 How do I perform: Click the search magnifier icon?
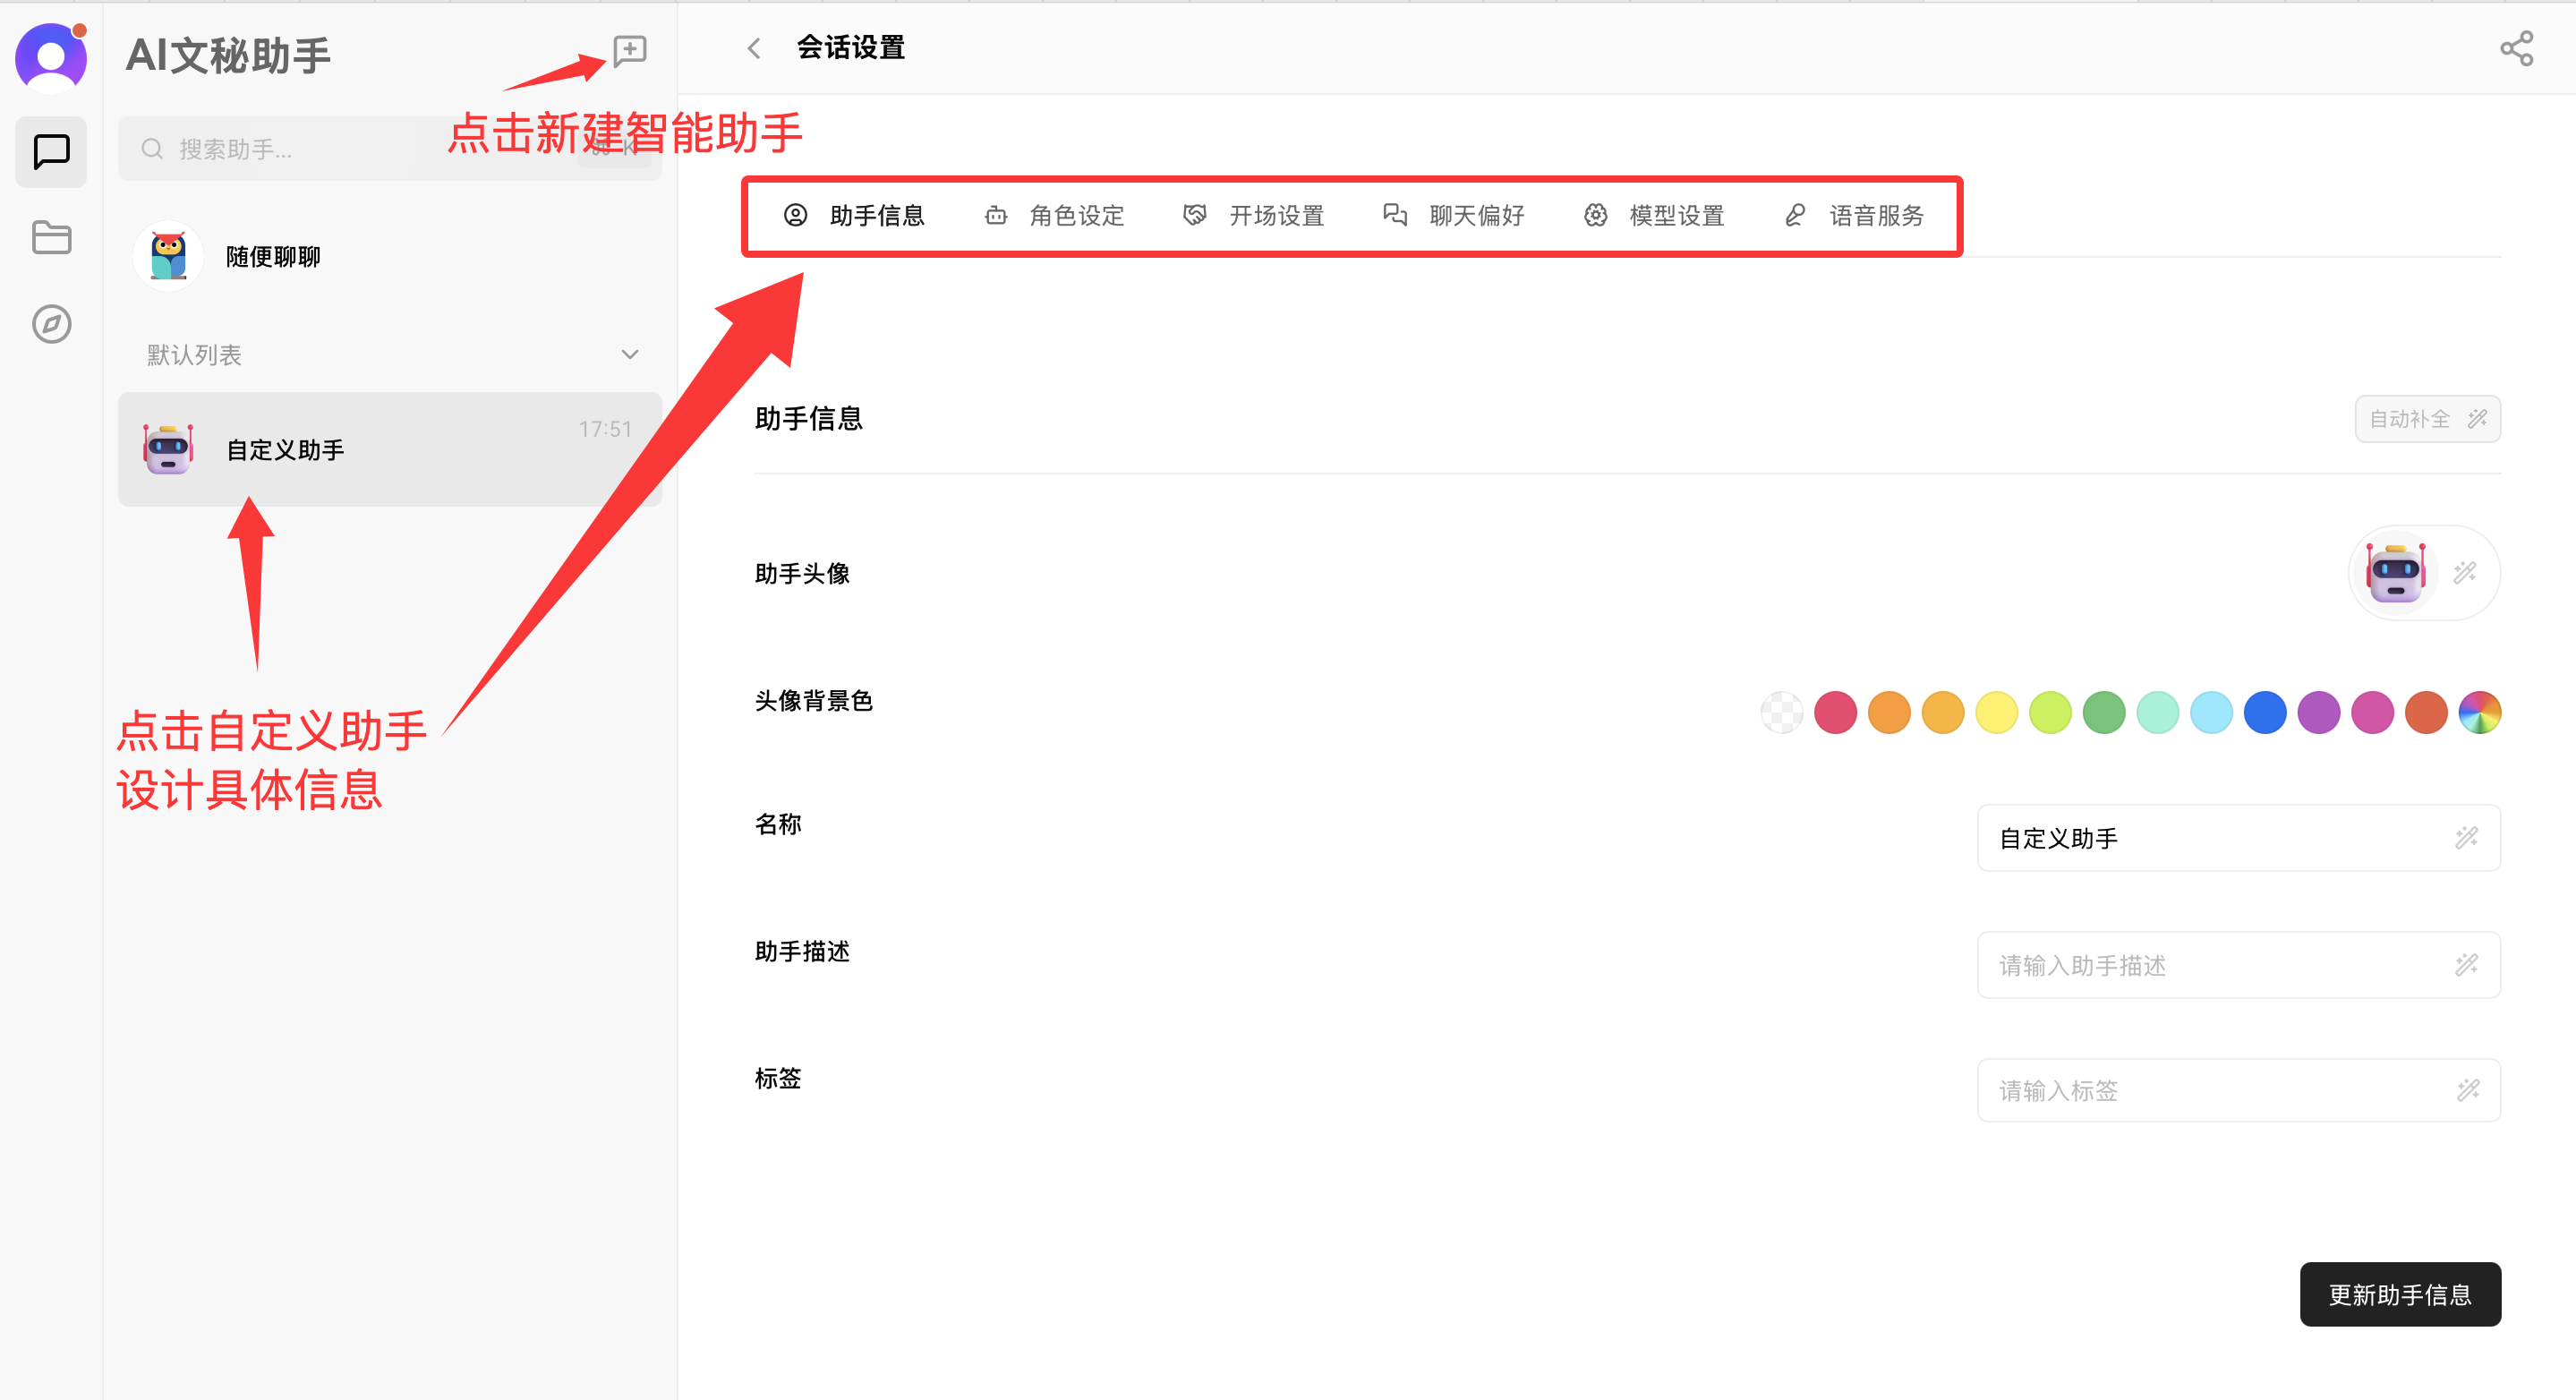click(x=152, y=149)
